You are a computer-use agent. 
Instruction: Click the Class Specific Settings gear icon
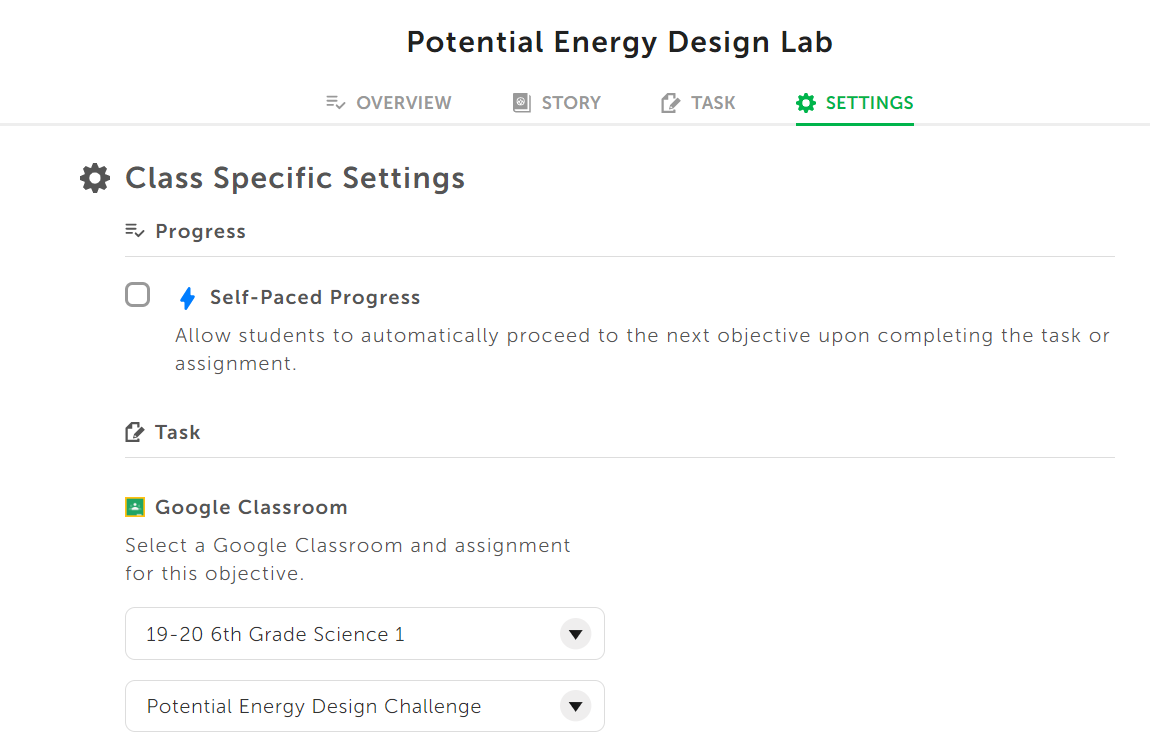point(95,178)
